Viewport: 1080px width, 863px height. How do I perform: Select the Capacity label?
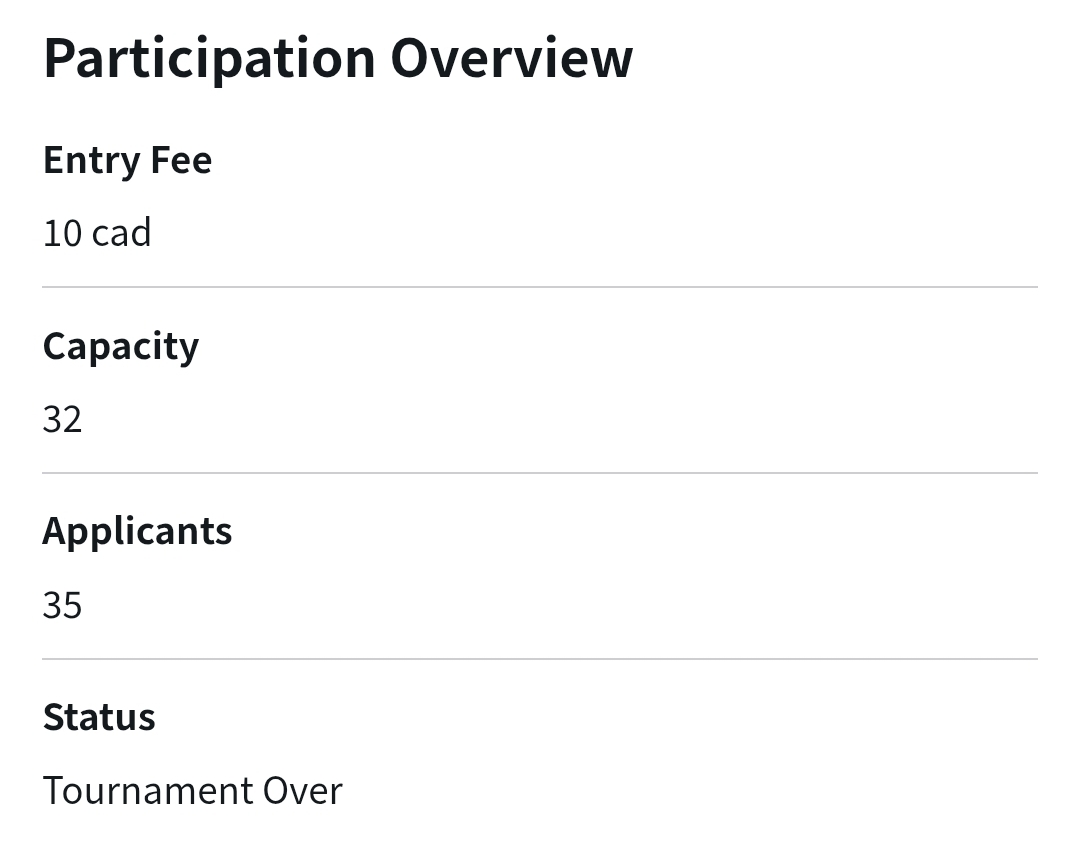tap(120, 346)
